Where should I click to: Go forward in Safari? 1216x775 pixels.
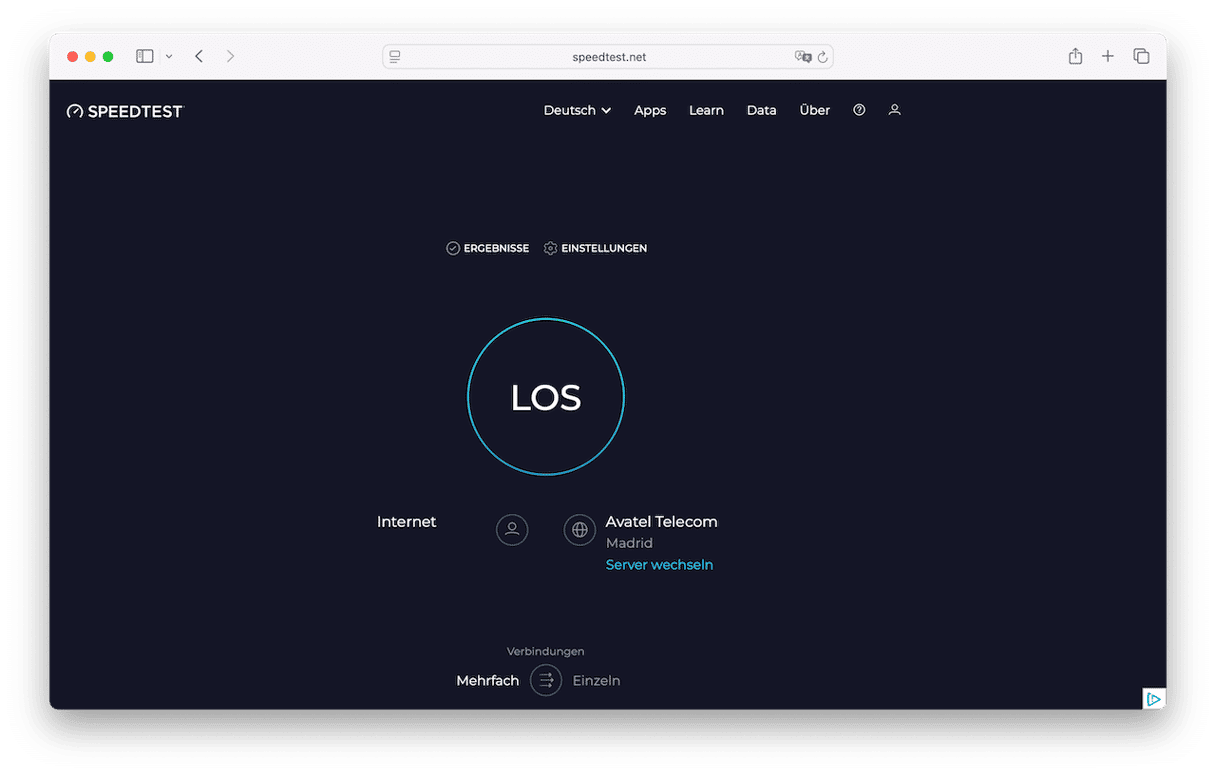pos(230,57)
